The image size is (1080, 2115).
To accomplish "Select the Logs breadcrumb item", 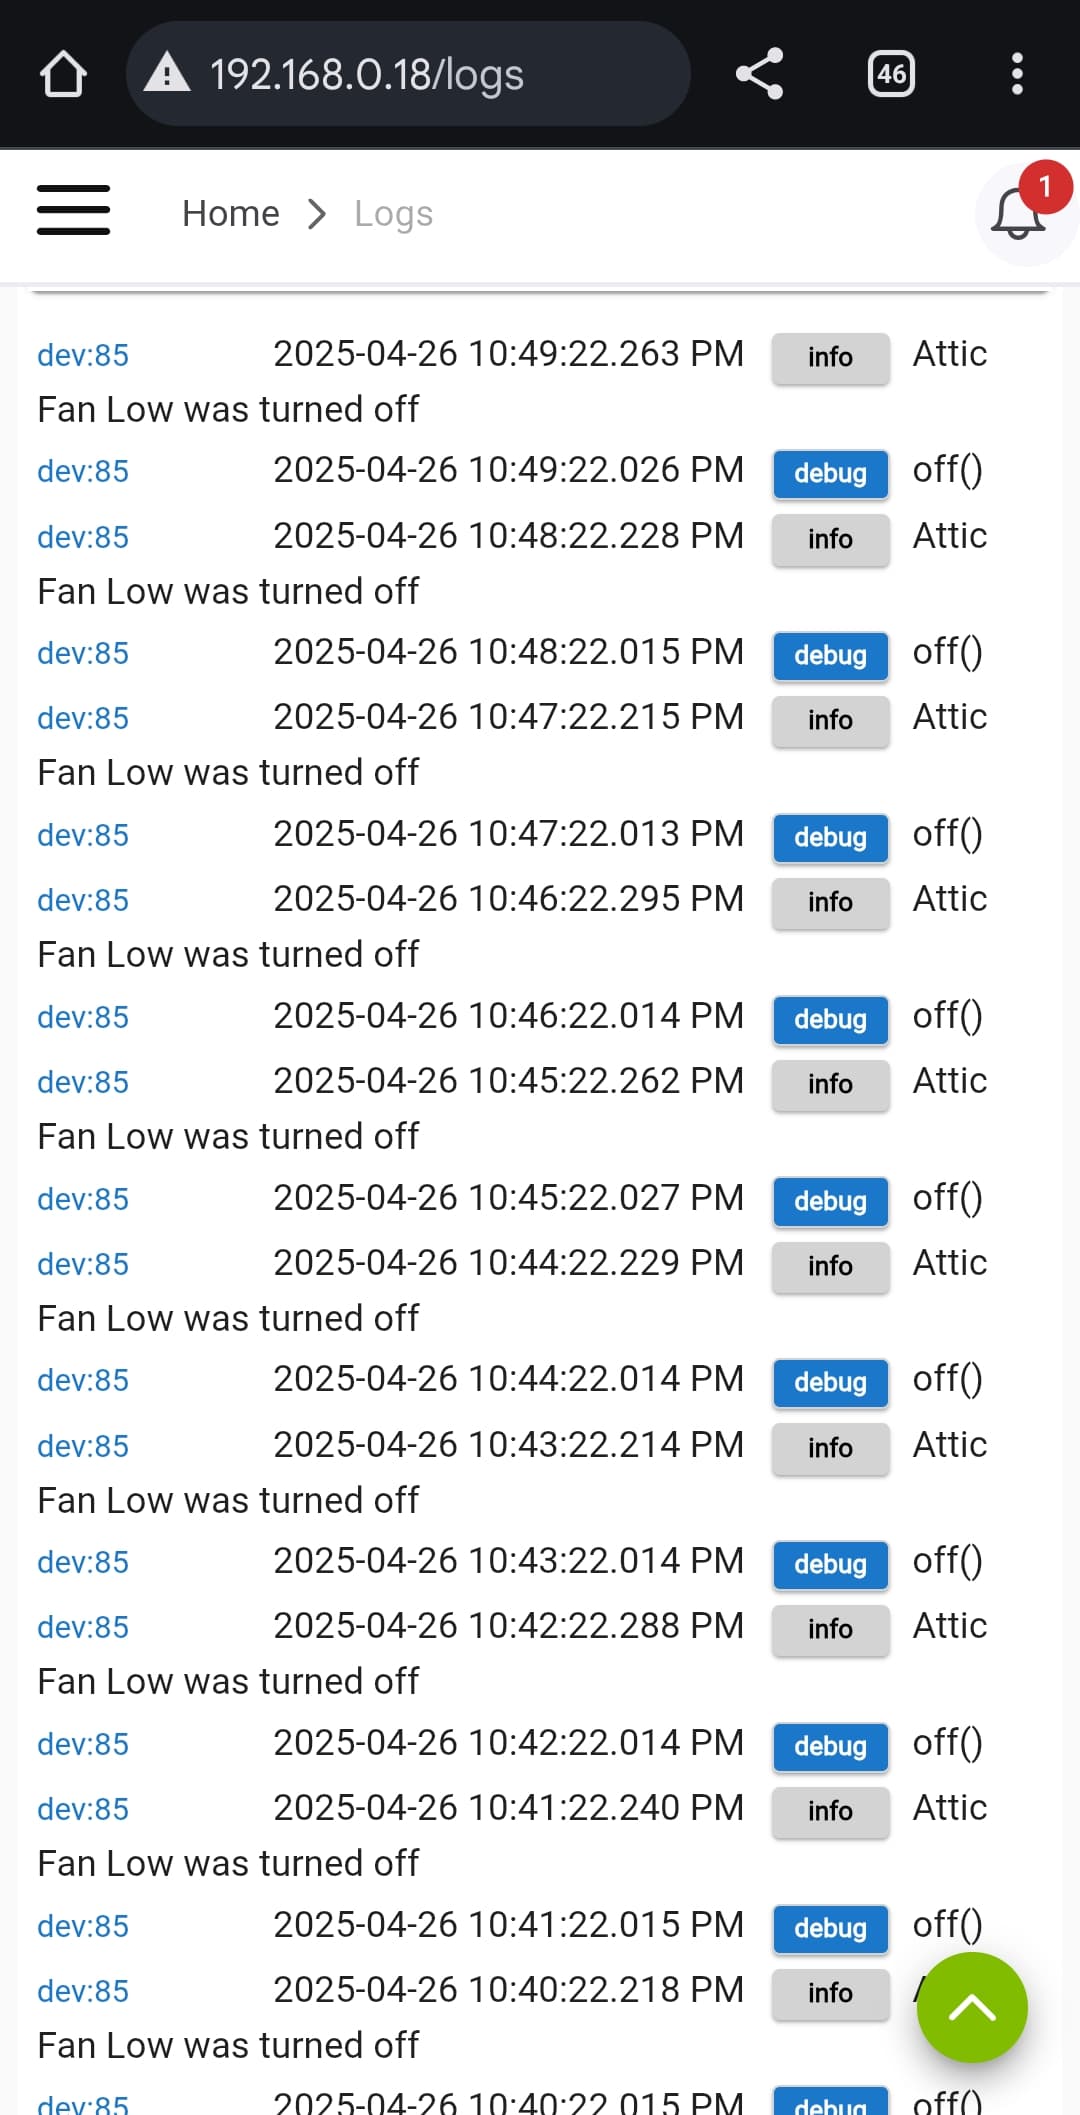I will pyautogui.click(x=393, y=213).
